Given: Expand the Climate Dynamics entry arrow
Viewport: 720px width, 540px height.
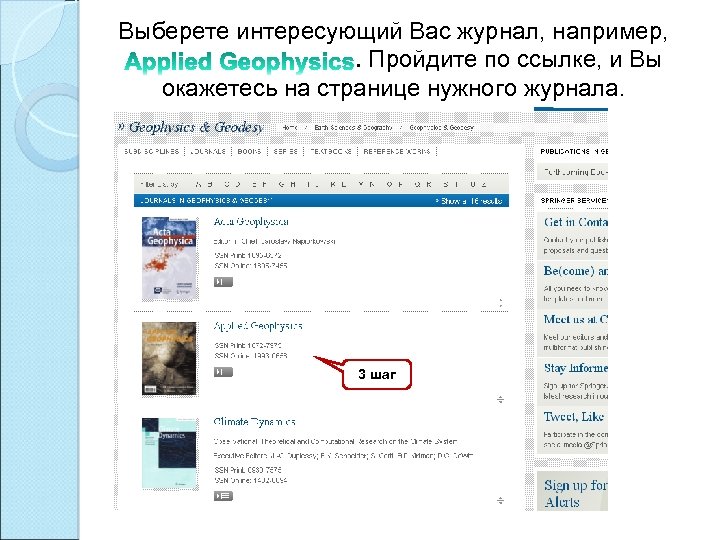Looking at the screenshot, I should [501, 501].
